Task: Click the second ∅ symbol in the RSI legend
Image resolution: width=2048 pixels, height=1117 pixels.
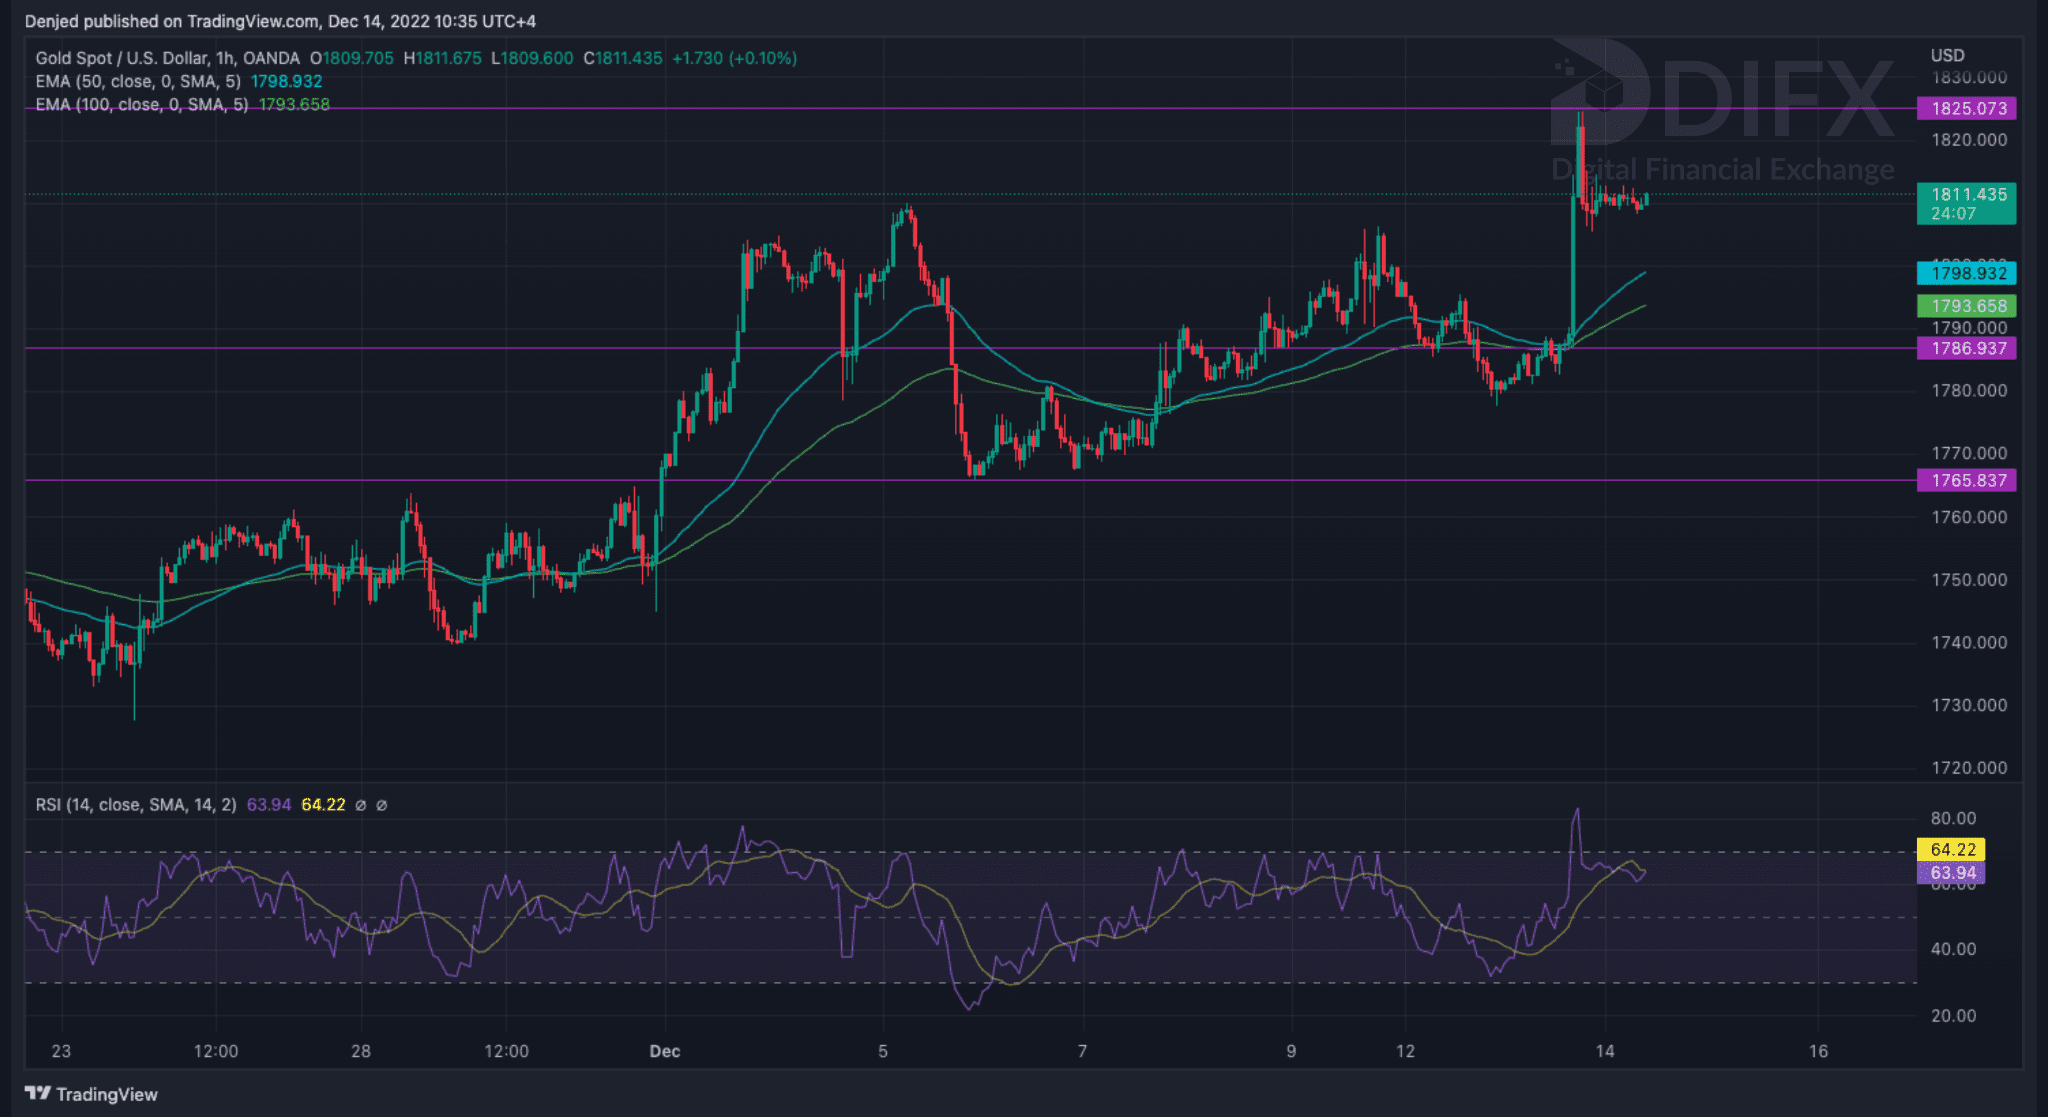Action: [382, 805]
